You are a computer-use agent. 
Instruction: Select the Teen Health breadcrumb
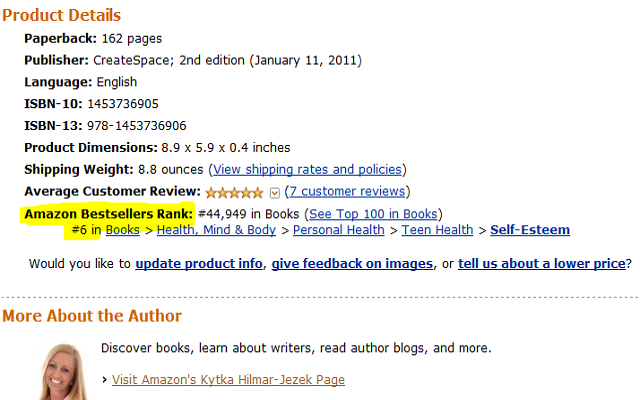pyautogui.click(x=437, y=230)
